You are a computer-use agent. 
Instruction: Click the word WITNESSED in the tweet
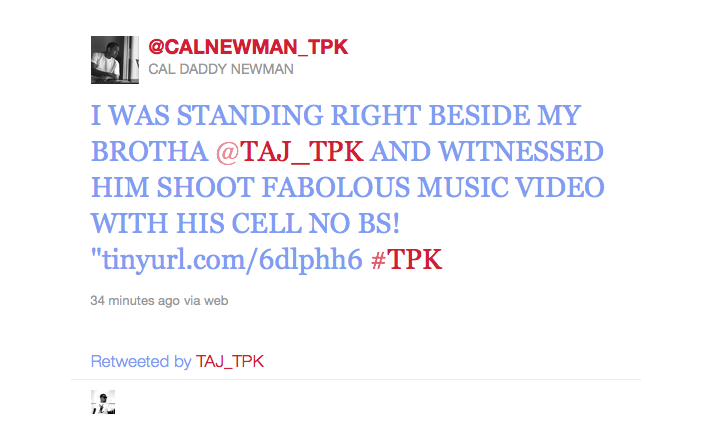[x=521, y=151]
